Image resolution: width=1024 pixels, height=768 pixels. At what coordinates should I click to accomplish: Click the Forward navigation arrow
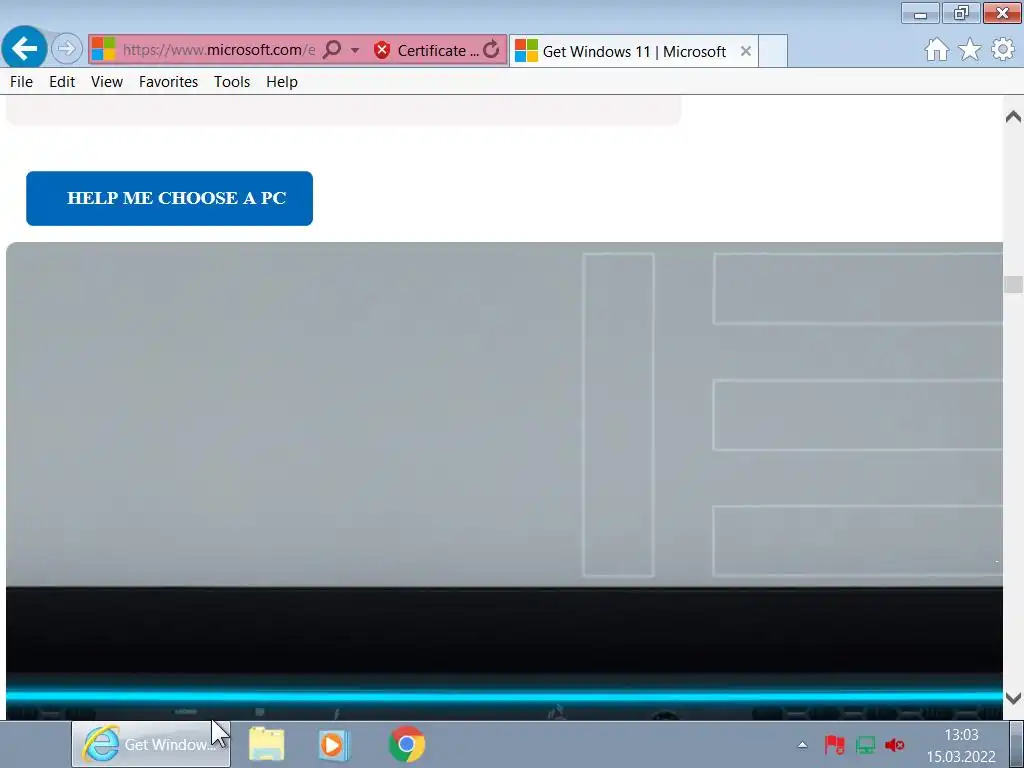pos(66,48)
